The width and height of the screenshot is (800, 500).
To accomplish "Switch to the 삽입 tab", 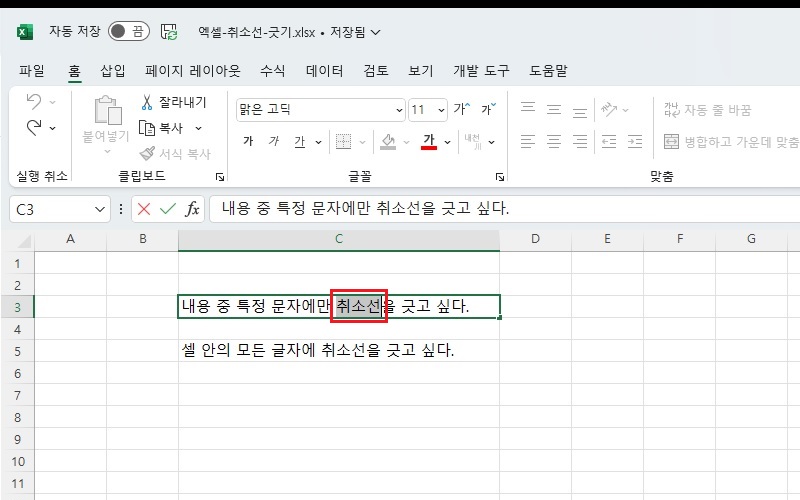I will pos(113,70).
